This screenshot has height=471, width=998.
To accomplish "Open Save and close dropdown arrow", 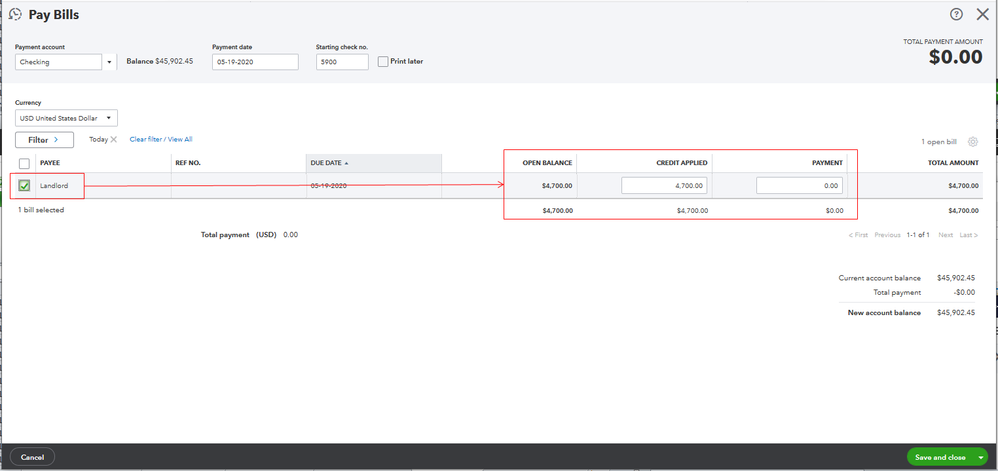I will point(981,457).
